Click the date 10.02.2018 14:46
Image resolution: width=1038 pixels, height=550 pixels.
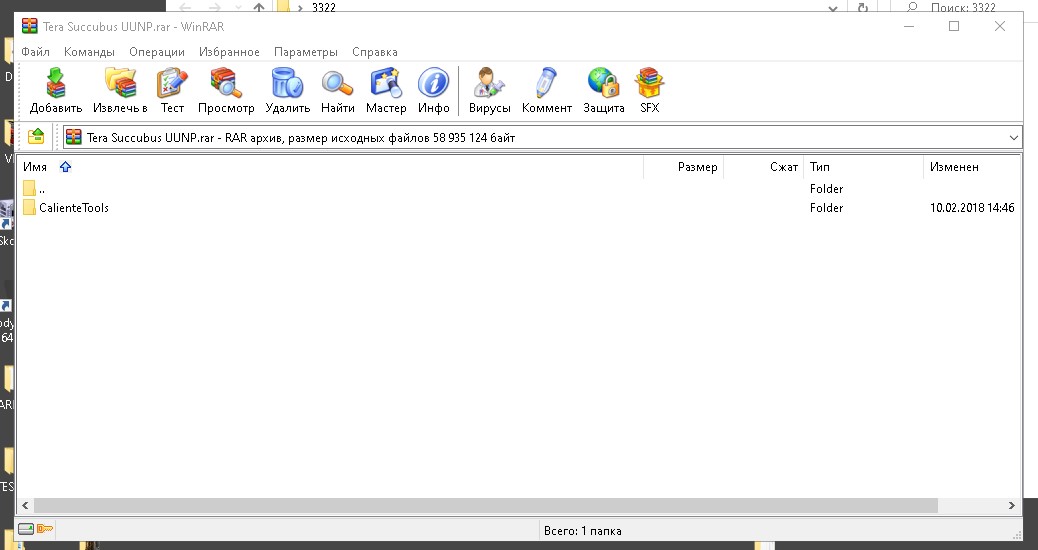(972, 208)
